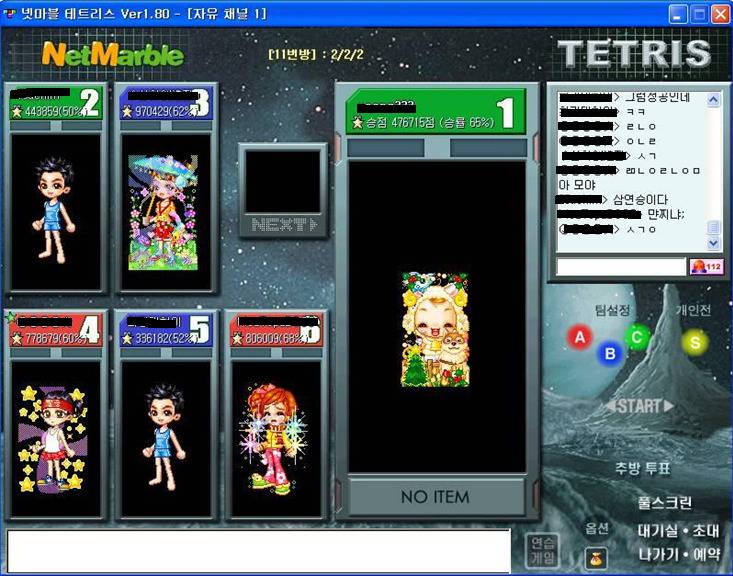Select blue team B button
This screenshot has width=733, height=576.
coord(610,352)
